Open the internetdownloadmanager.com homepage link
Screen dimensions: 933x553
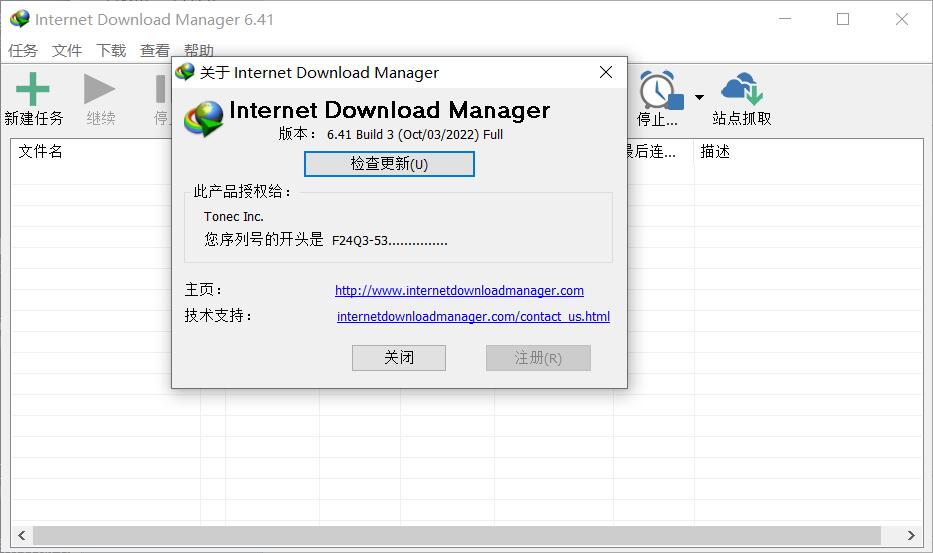tap(459, 290)
